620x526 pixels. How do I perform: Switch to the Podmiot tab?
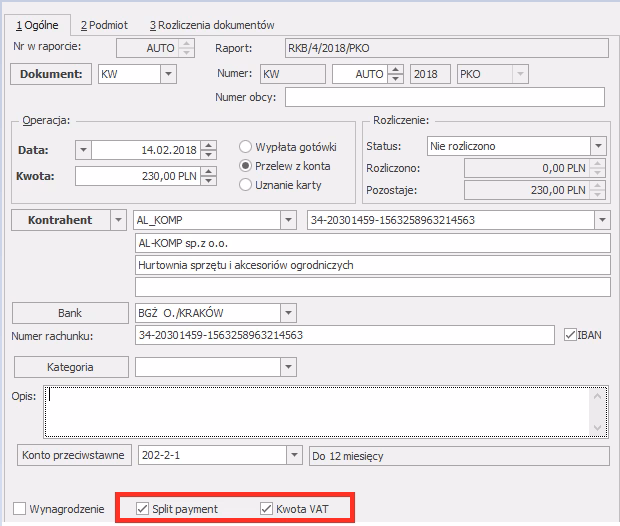[x=103, y=24]
